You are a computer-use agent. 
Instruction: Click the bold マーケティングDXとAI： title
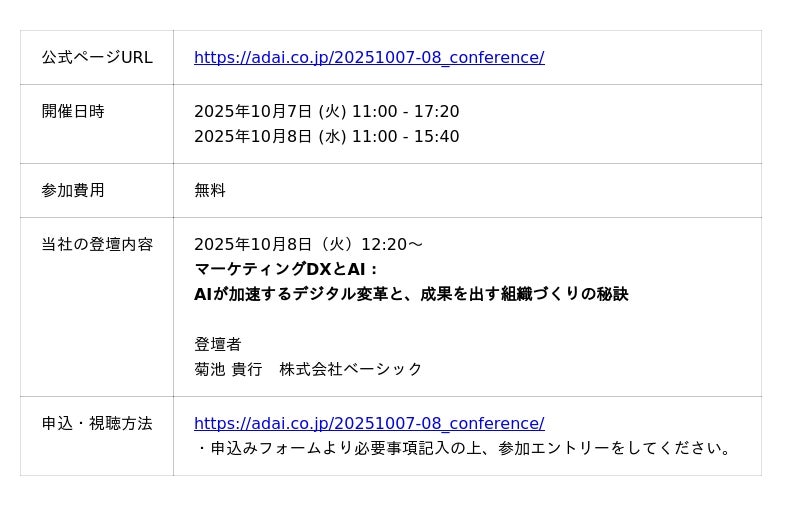[287, 270]
